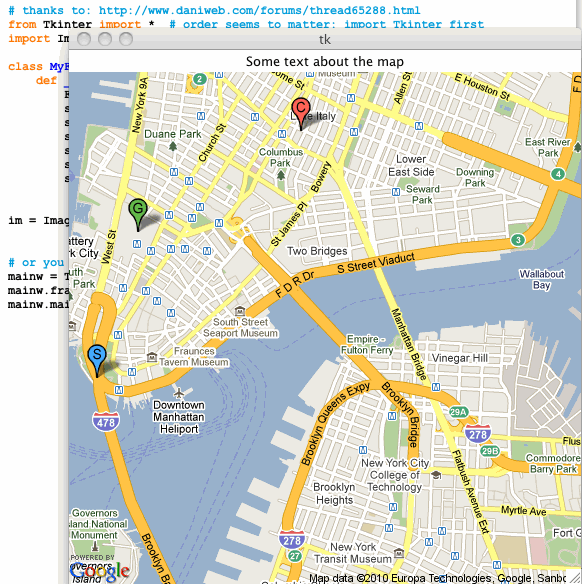Screen dimensions: 582x584
Task: Click the window resize grip corner
Action: coord(575,577)
